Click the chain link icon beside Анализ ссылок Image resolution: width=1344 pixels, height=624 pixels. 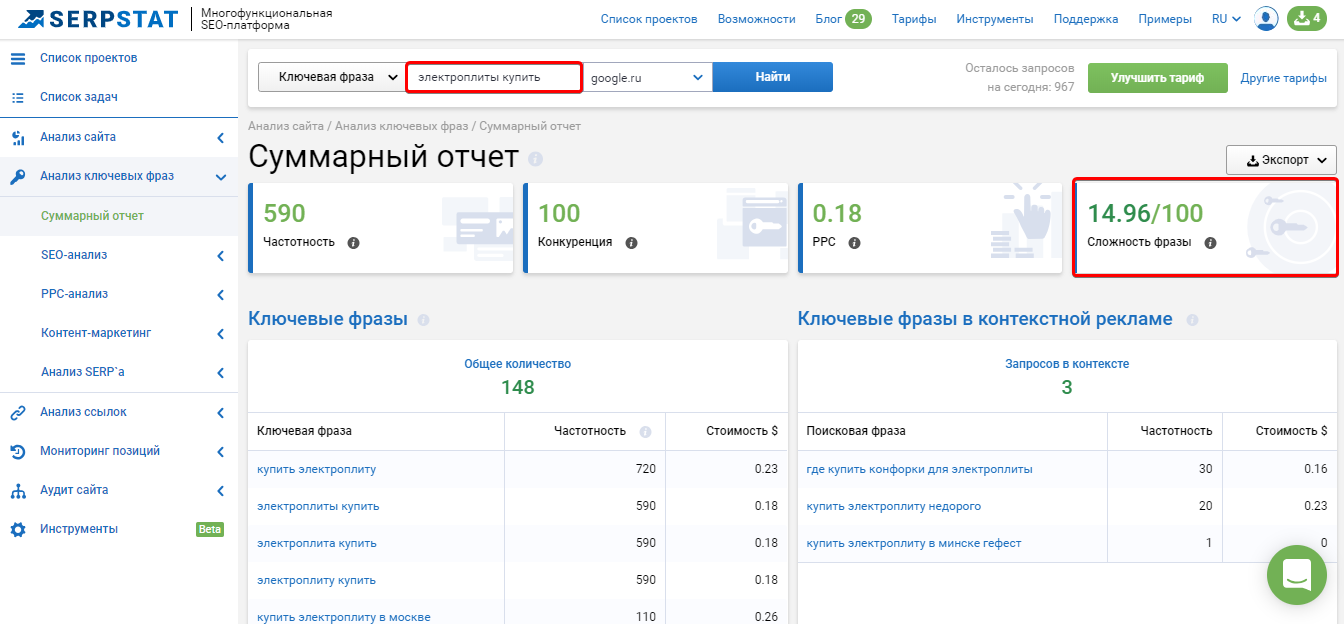point(17,412)
